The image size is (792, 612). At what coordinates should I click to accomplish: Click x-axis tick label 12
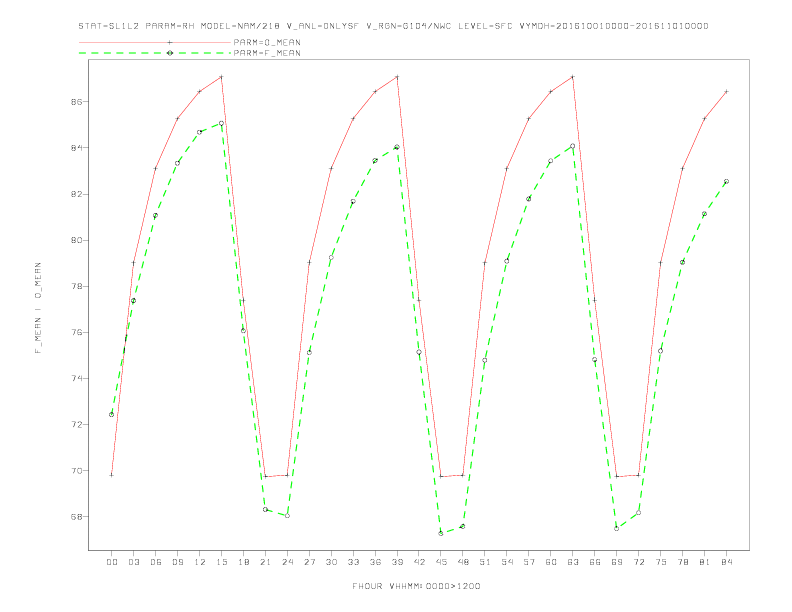tap(200, 562)
